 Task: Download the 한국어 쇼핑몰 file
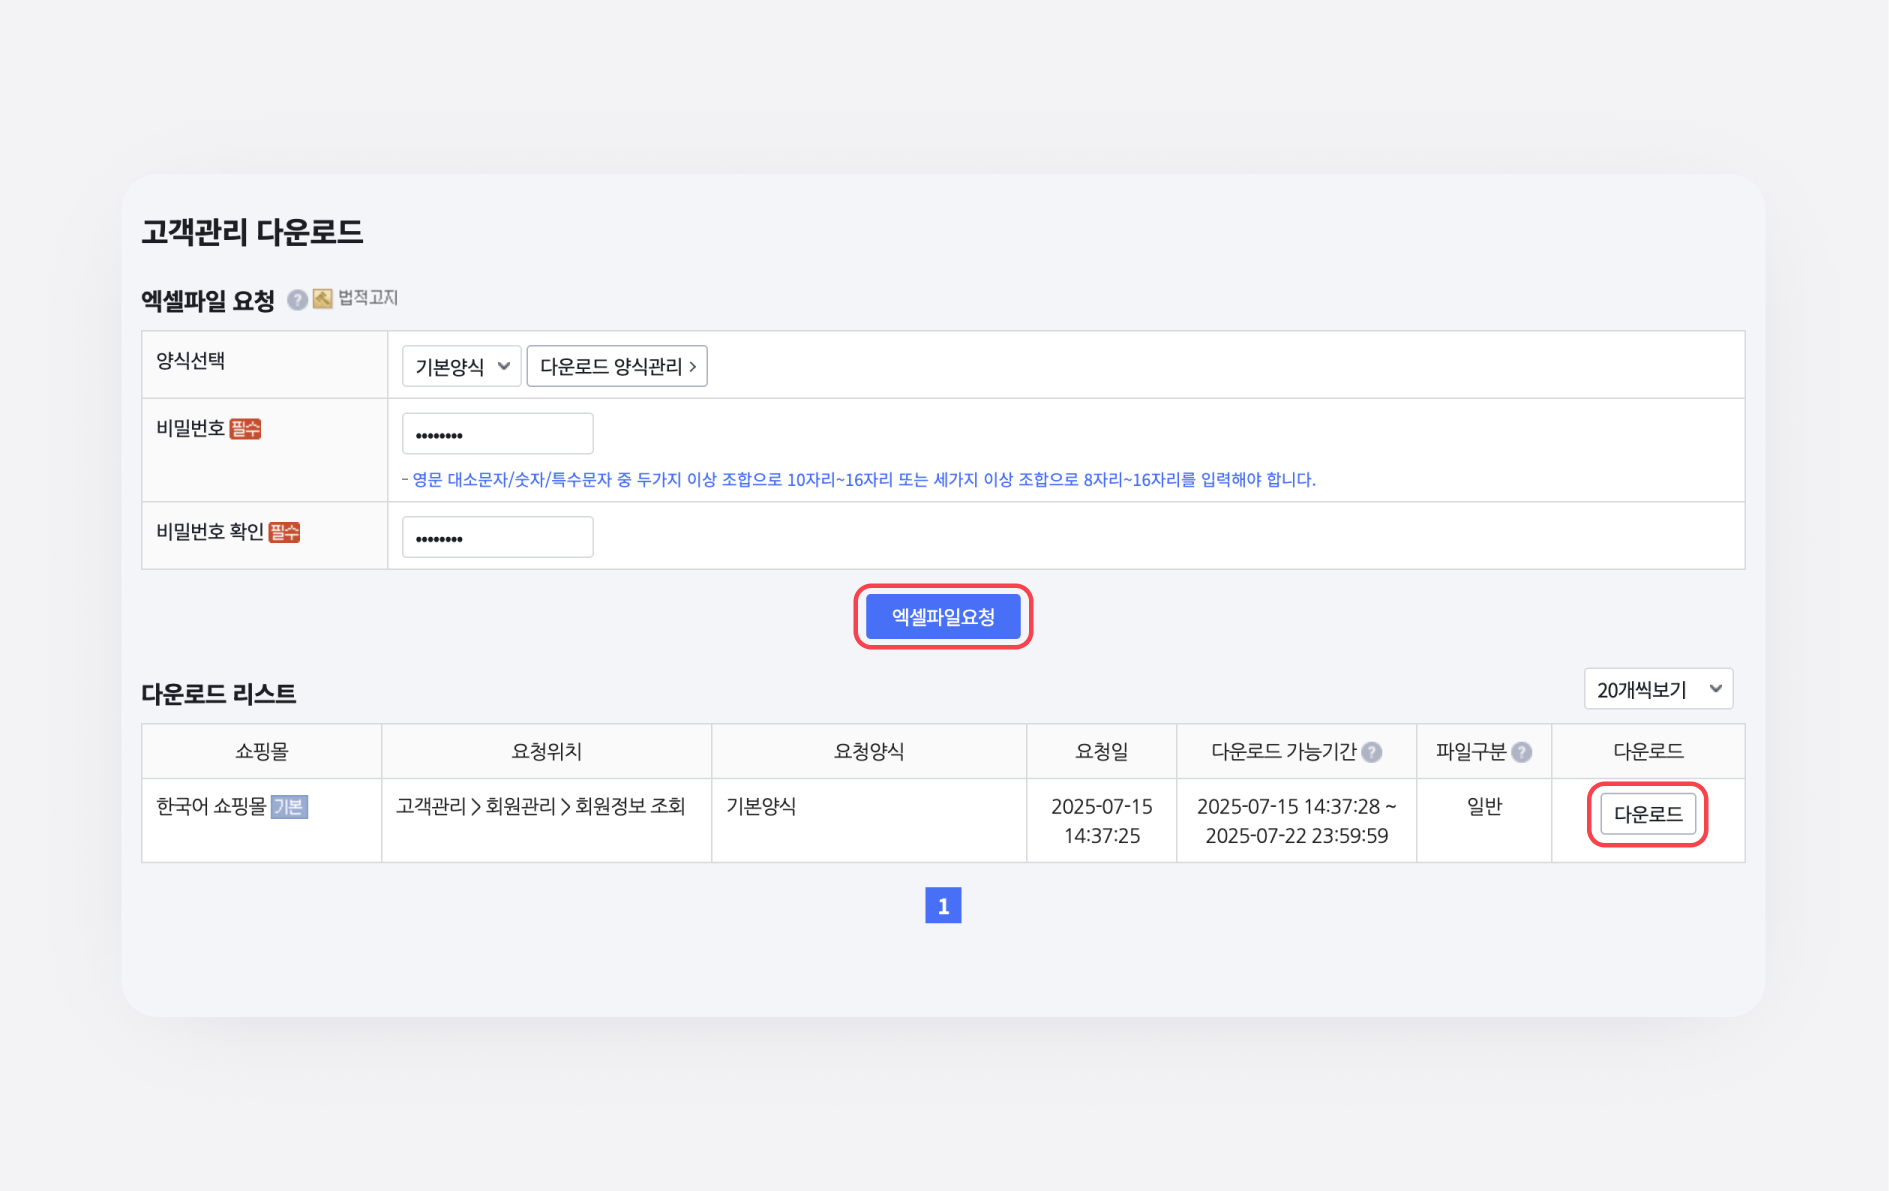pyautogui.click(x=1648, y=814)
